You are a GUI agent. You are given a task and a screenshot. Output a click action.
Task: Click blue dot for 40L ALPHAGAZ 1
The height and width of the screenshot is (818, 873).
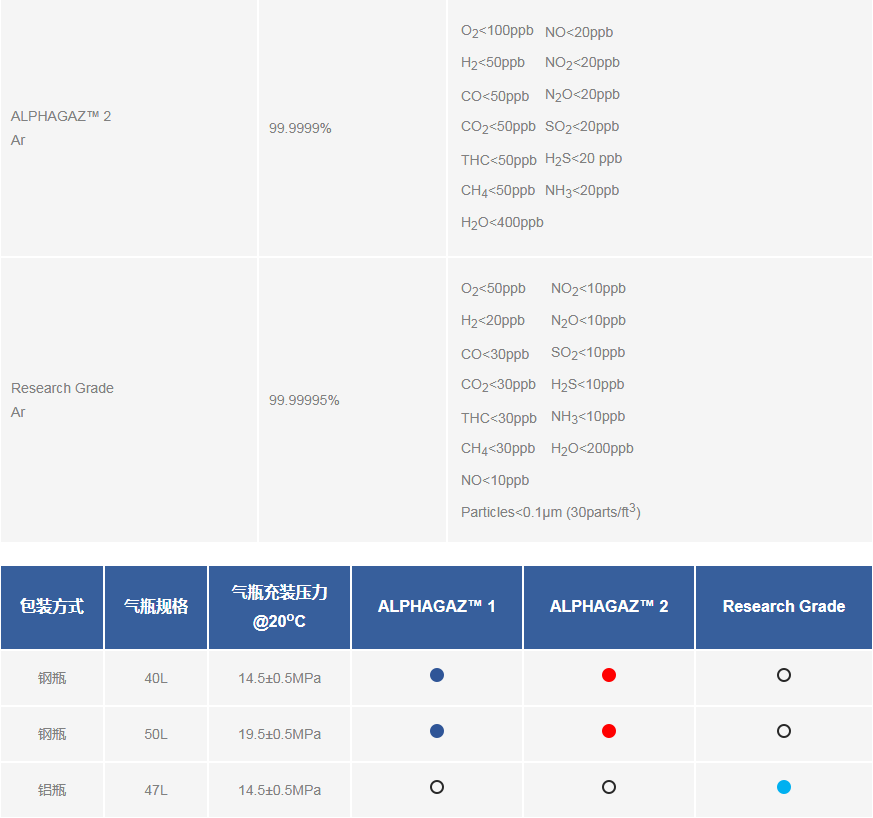[437, 675]
